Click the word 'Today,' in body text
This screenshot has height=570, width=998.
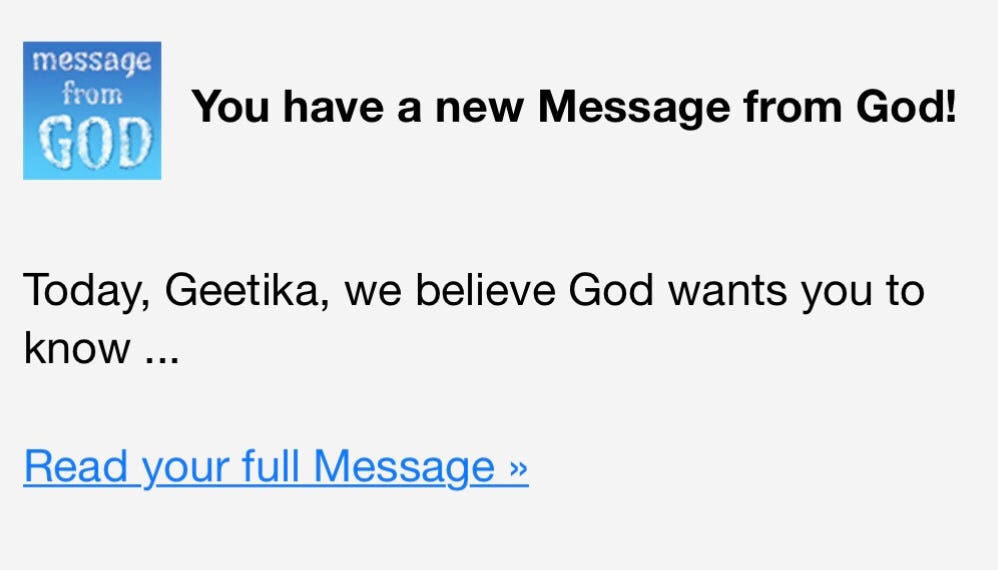[87, 292]
